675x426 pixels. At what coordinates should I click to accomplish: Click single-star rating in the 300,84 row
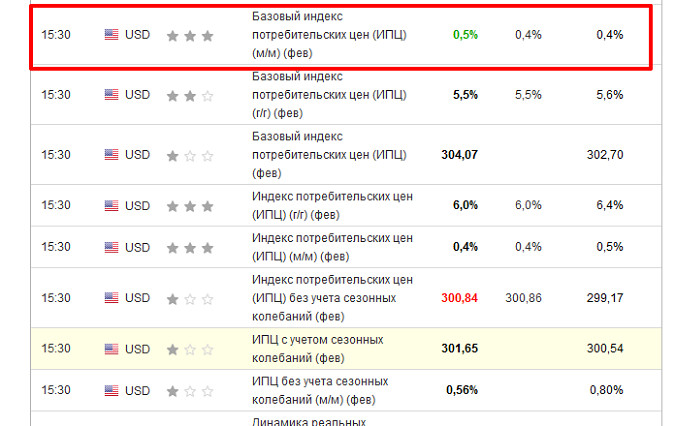click(190, 298)
